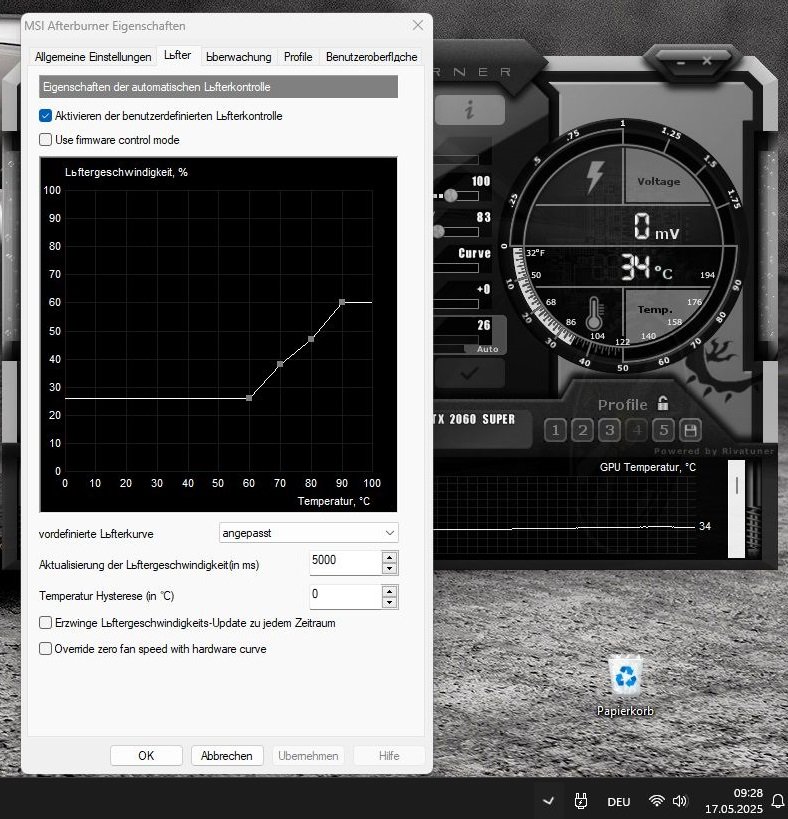Enable Override zero fan speed checkbox

pyautogui.click(x=45, y=649)
